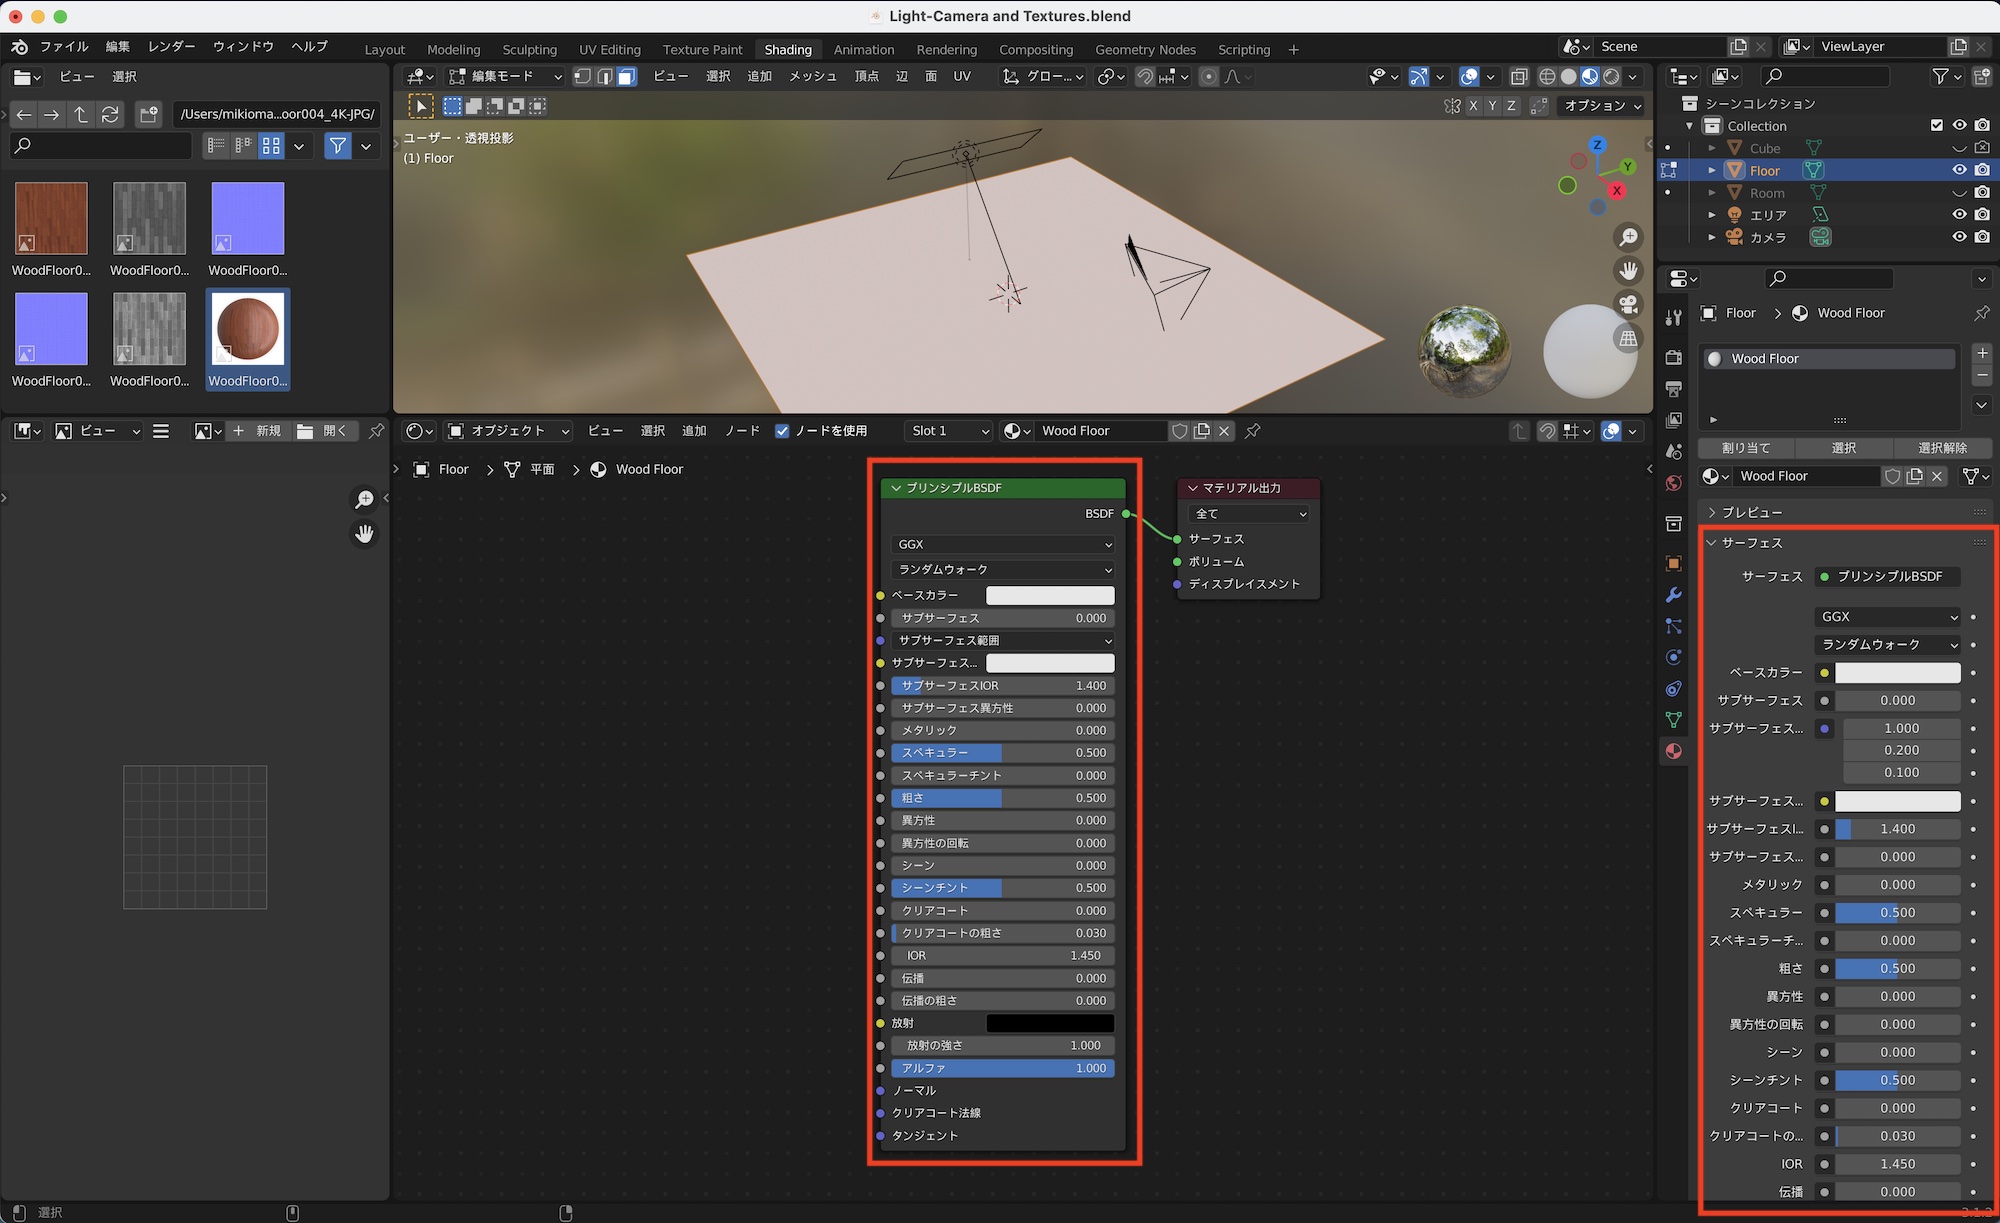Enable the 'ノードを使用' checkbox
The height and width of the screenshot is (1223, 2000).
(x=782, y=431)
